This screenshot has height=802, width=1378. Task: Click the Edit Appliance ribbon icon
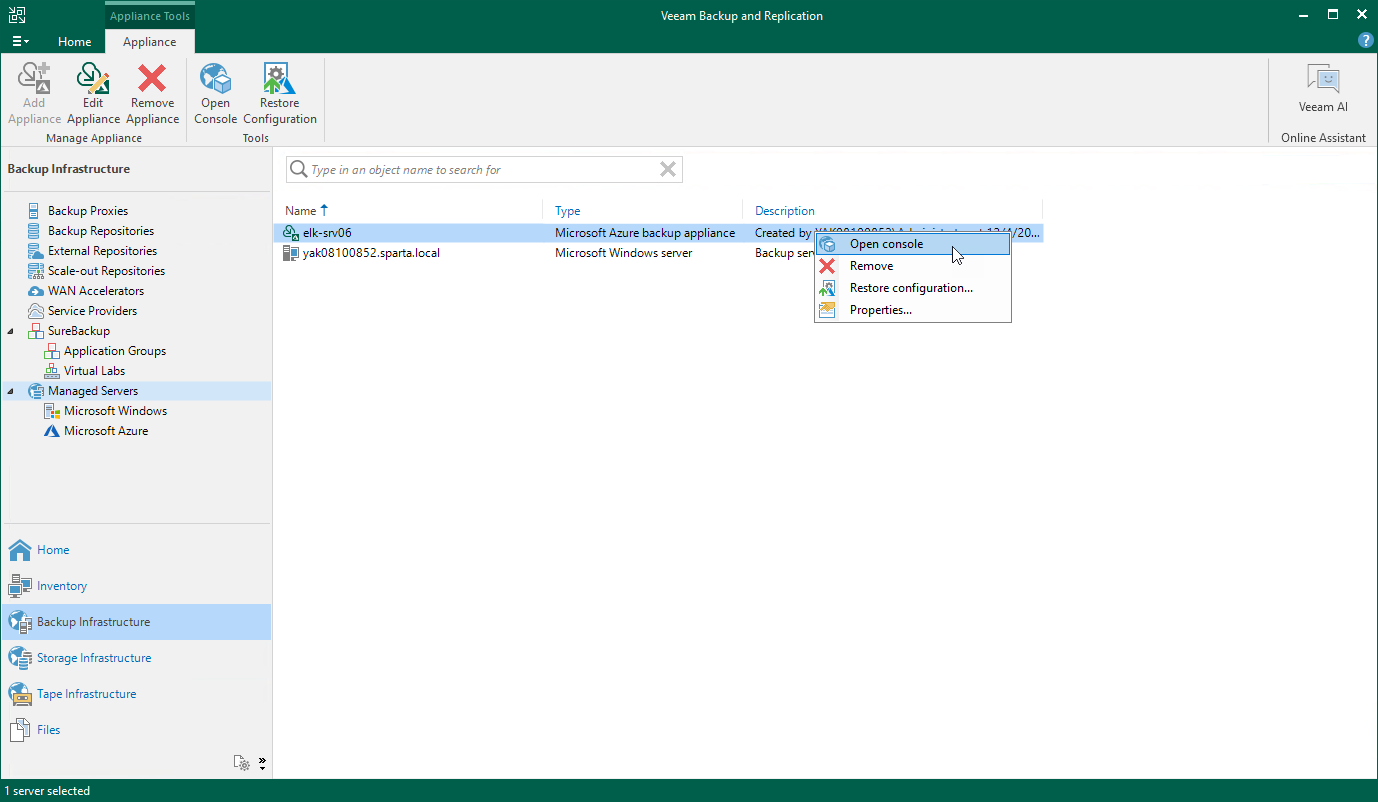click(x=93, y=78)
